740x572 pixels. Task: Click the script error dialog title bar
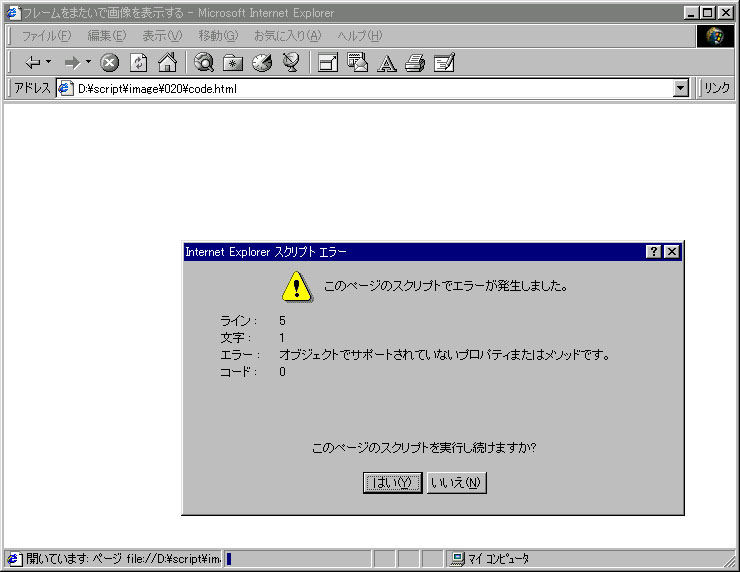pyautogui.click(x=432, y=252)
